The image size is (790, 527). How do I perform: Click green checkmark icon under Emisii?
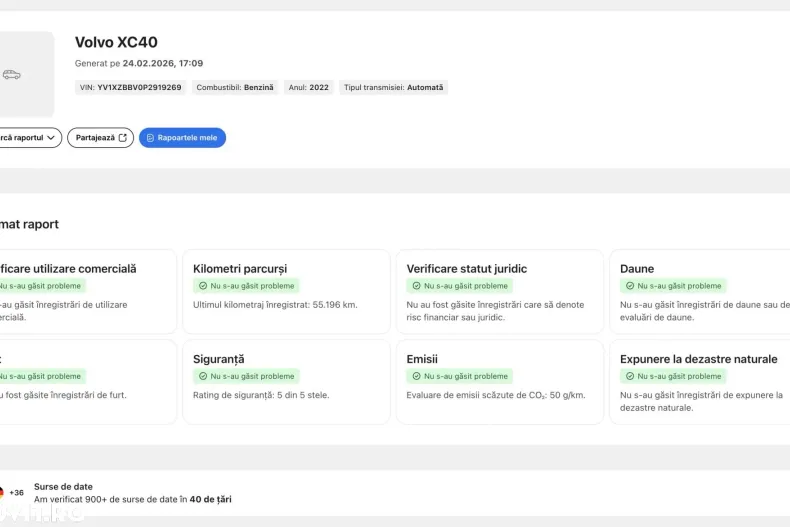pyautogui.click(x=416, y=376)
